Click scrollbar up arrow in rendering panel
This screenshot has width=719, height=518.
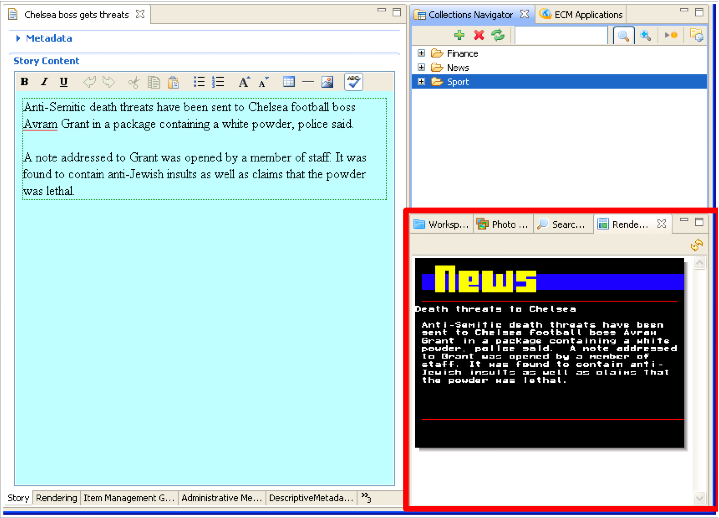tap(699, 263)
